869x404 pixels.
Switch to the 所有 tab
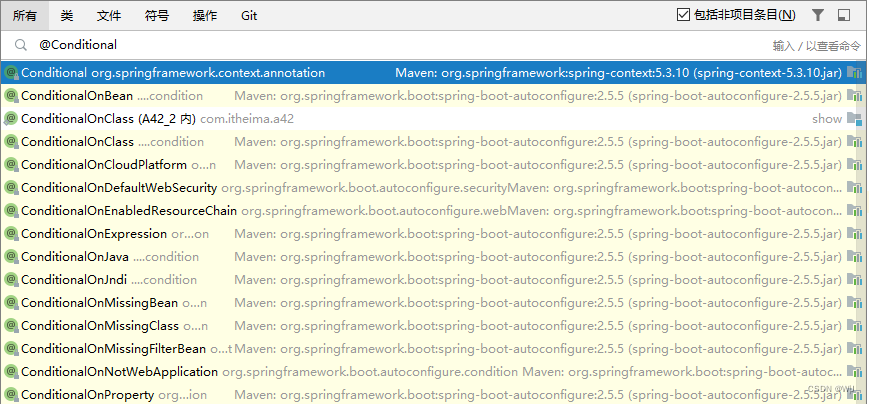point(24,16)
